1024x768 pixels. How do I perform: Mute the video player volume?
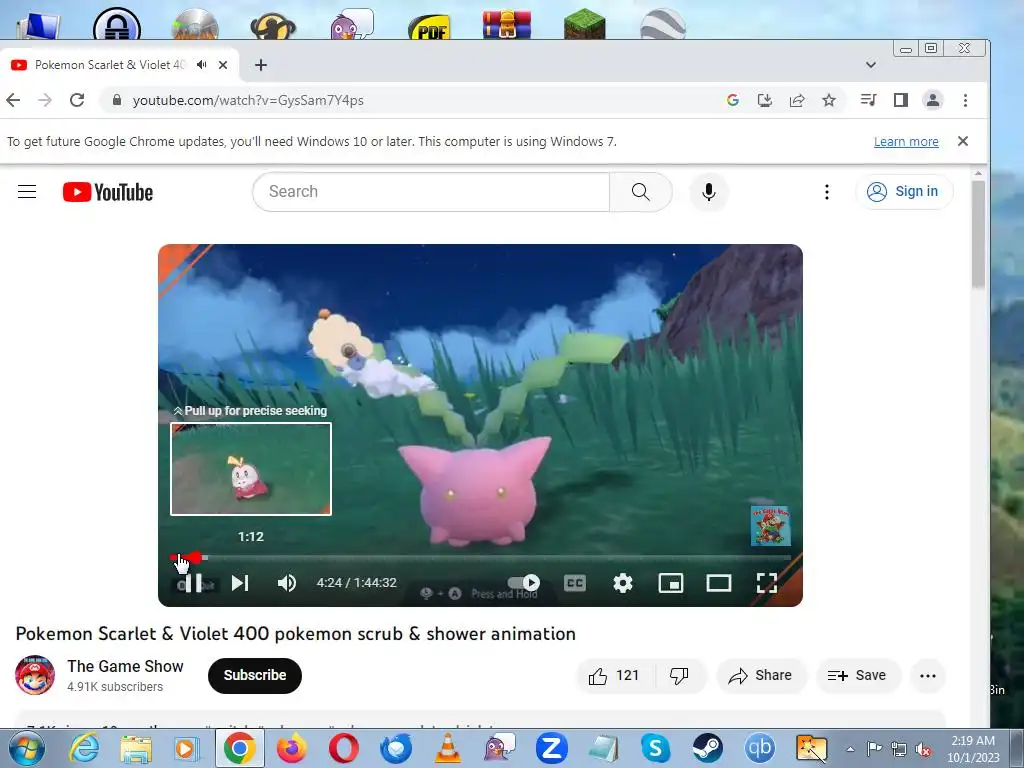pyautogui.click(x=287, y=583)
